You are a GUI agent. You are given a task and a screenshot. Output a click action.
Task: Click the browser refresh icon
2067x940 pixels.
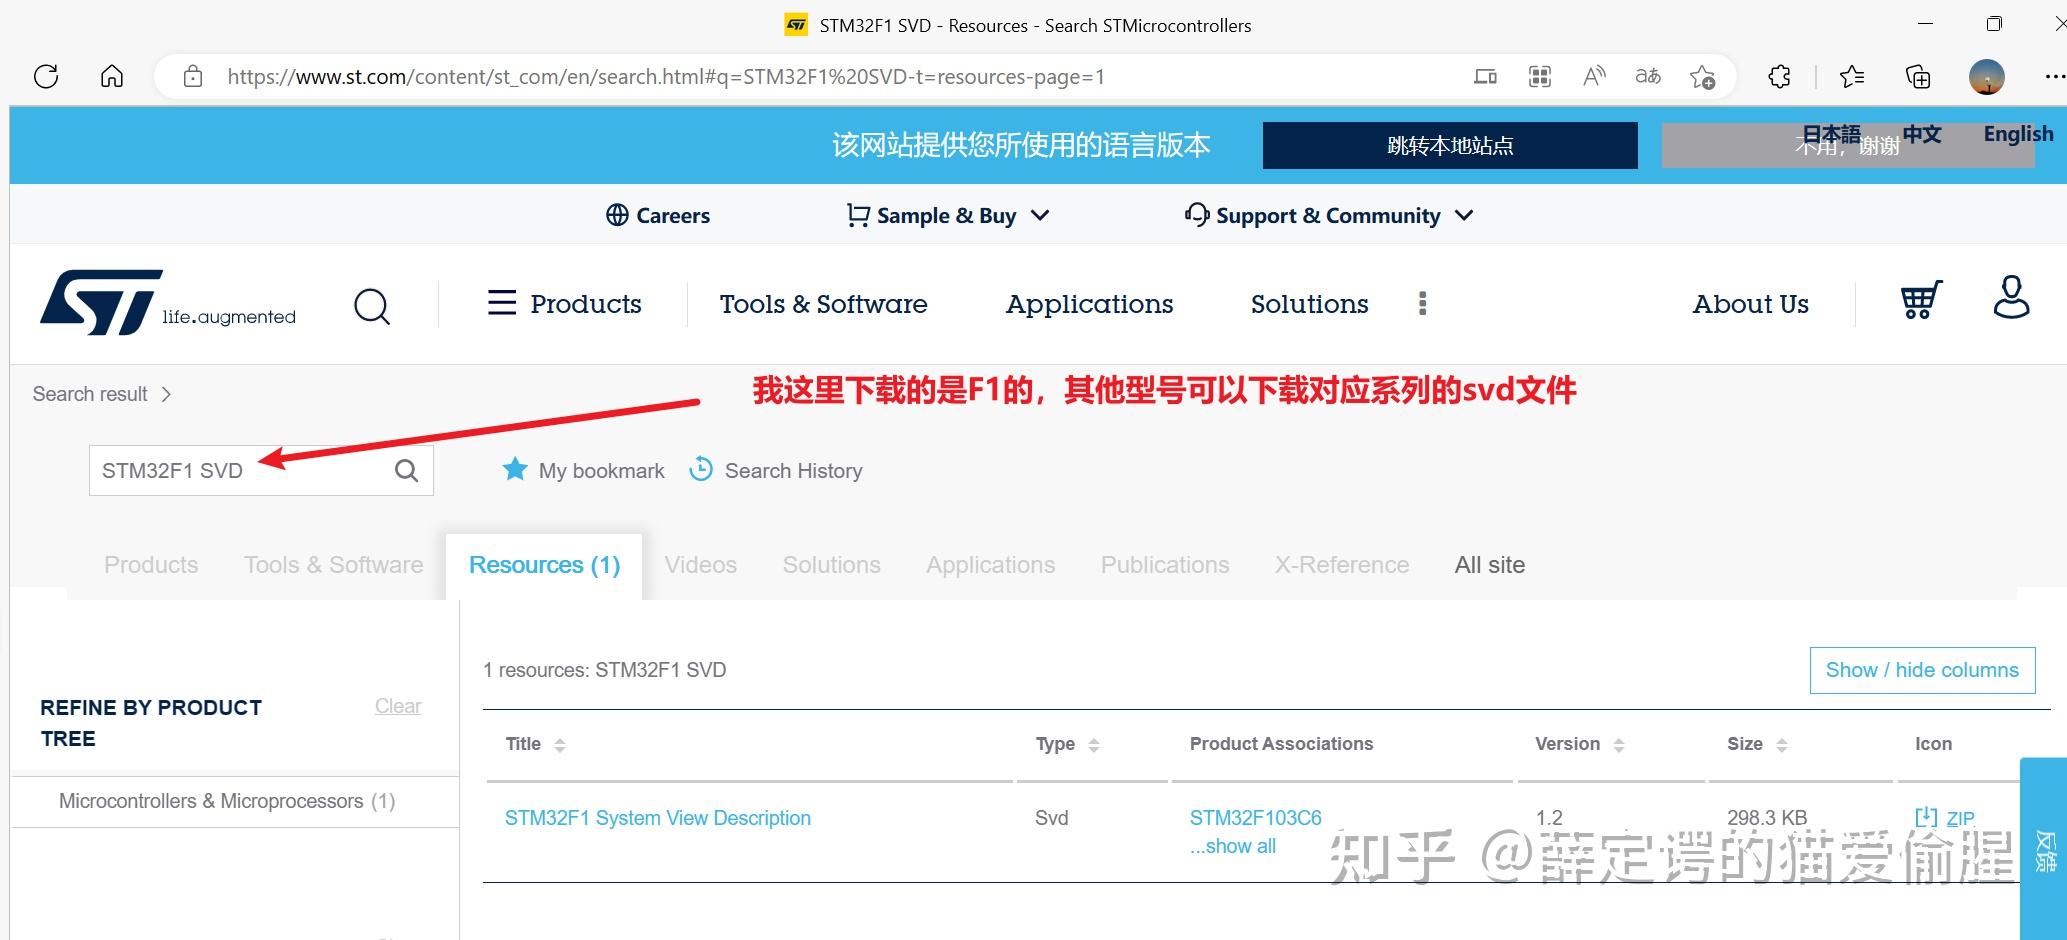45,76
